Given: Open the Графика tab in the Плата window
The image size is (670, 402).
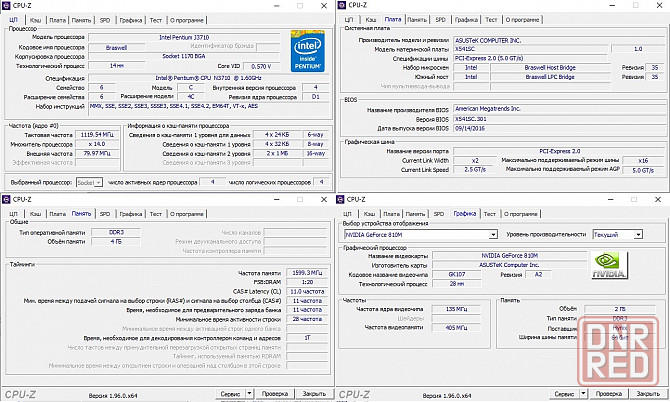Looking at the screenshot, I should point(466,20).
